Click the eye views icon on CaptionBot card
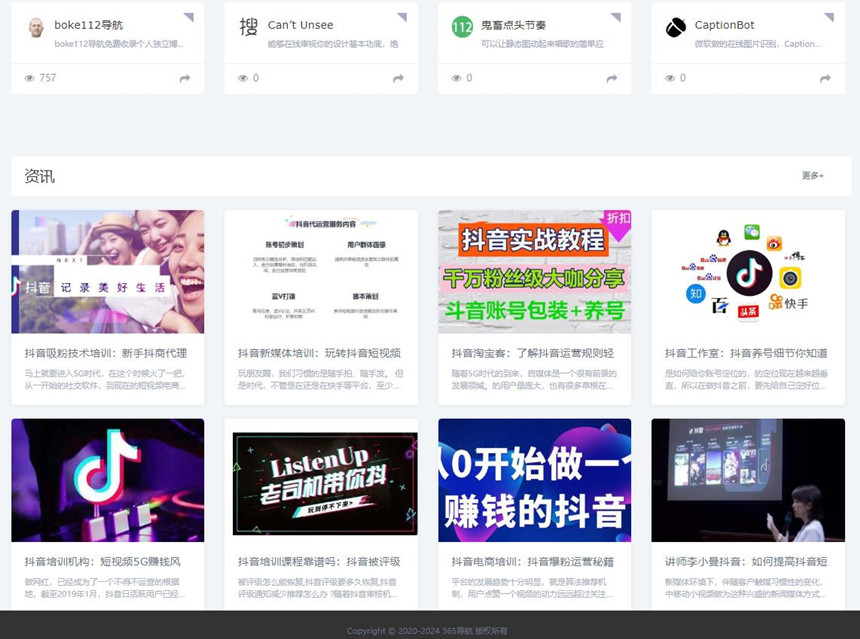 (670, 78)
